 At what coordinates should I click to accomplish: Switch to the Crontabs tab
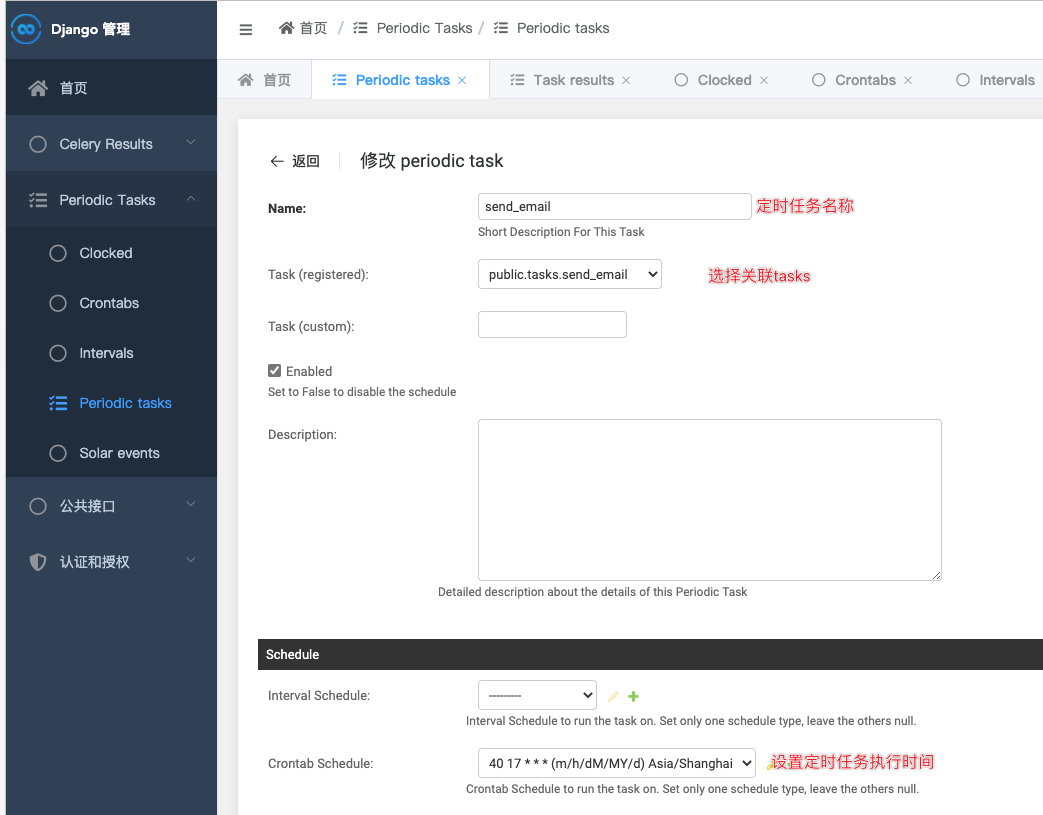[862, 80]
